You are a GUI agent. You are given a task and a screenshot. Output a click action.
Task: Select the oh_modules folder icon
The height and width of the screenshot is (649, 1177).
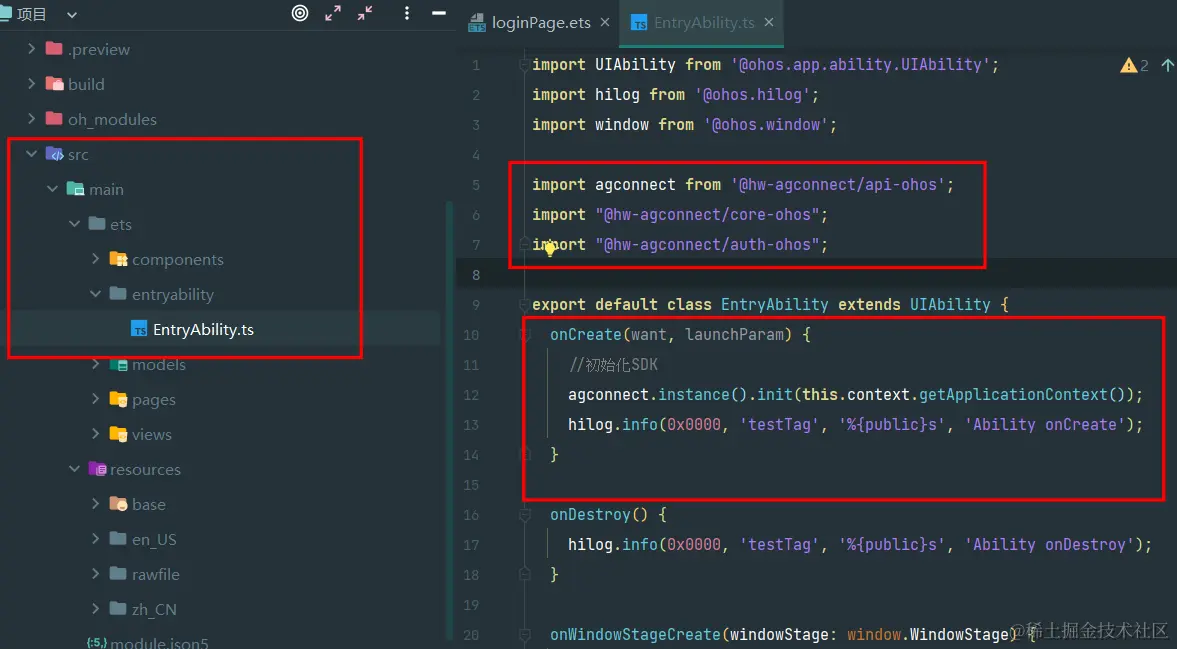point(54,119)
